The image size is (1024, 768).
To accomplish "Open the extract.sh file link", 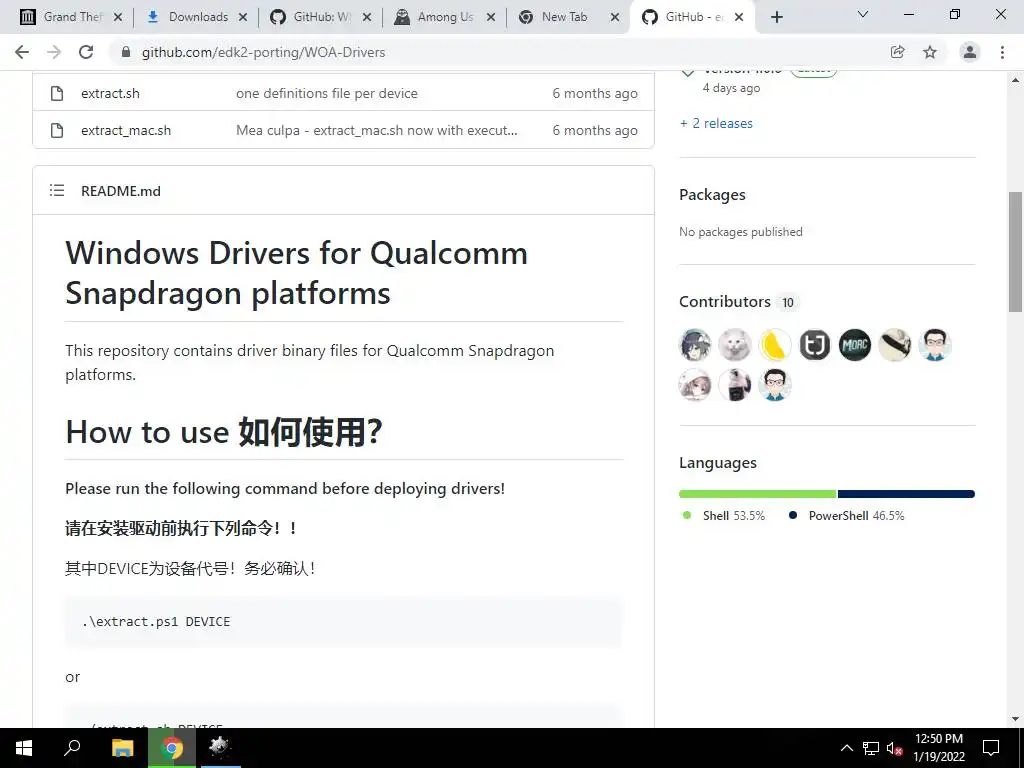I will [x=110, y=93].
